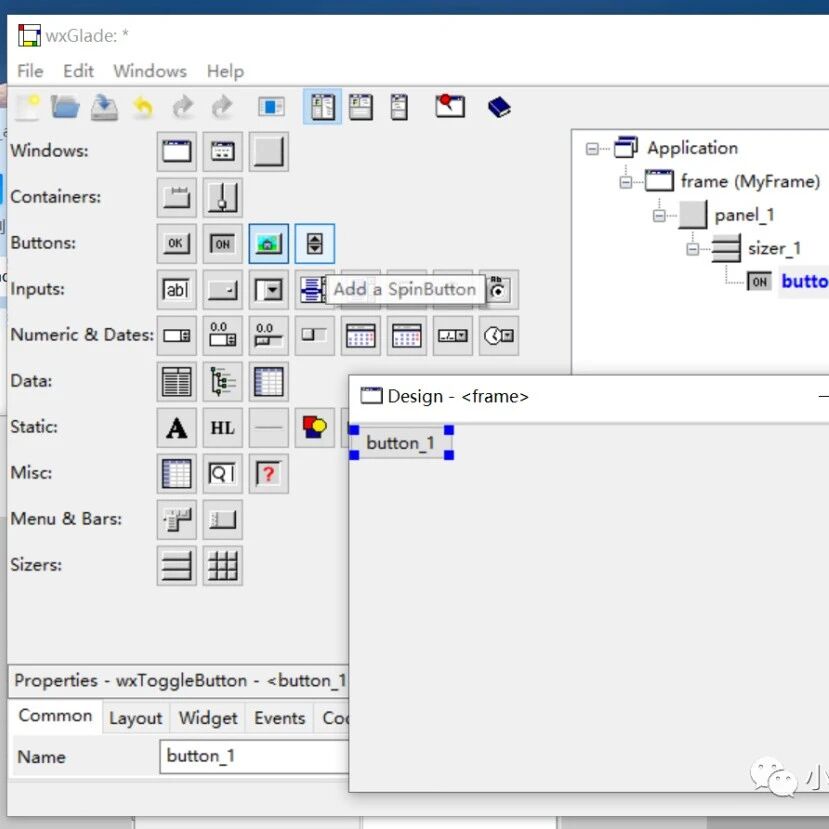The width and height of the screenshot is (829, 829).
Task: Add a TimePickerCtrl with clock icon
Action: coord(499,336)
